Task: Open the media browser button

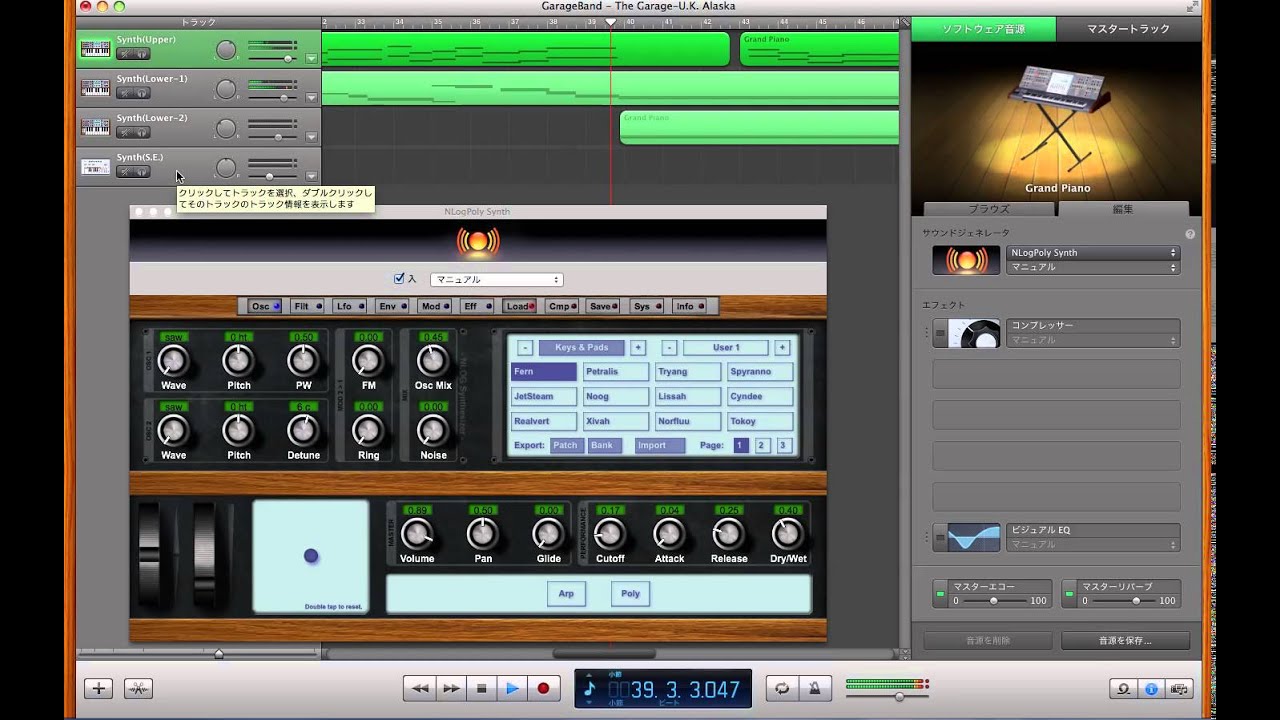Action: coord(1179,689)
